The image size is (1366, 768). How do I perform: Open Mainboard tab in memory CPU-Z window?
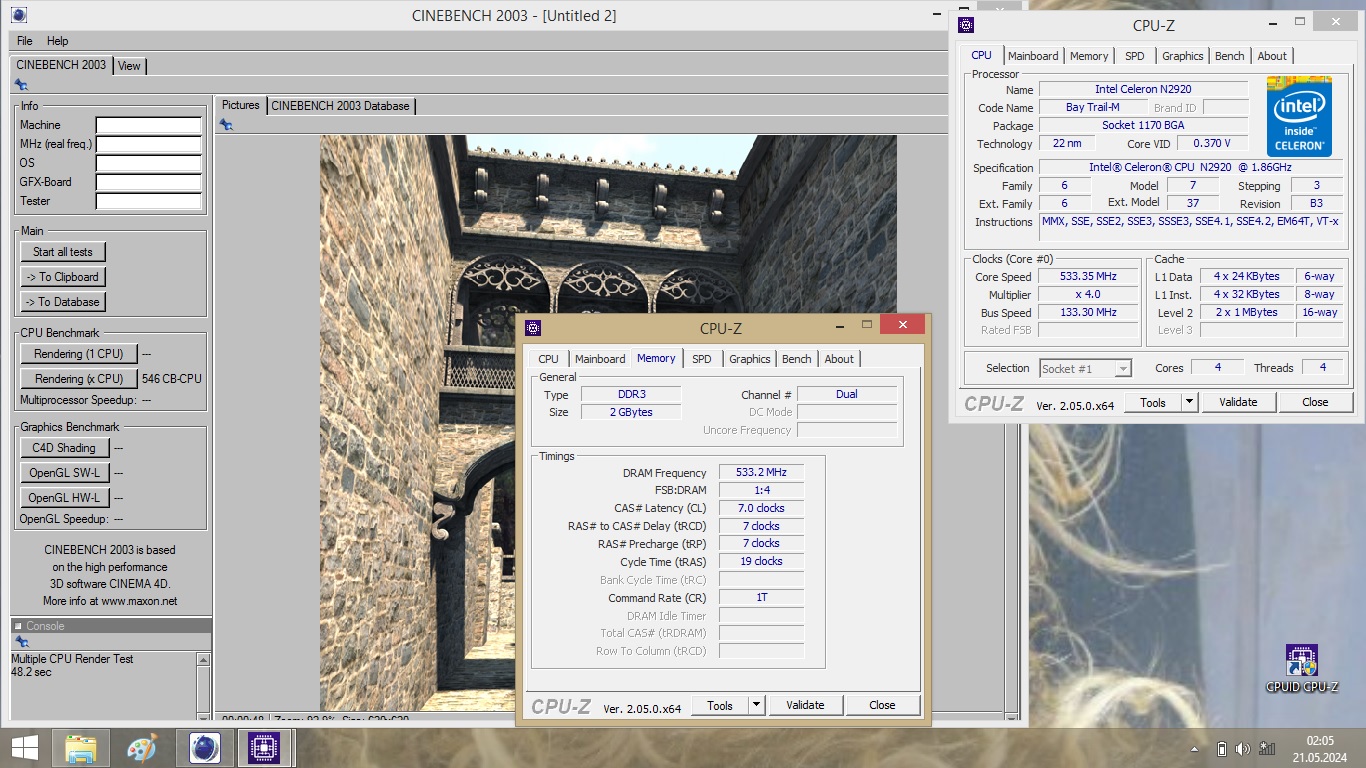pos(600,359)
